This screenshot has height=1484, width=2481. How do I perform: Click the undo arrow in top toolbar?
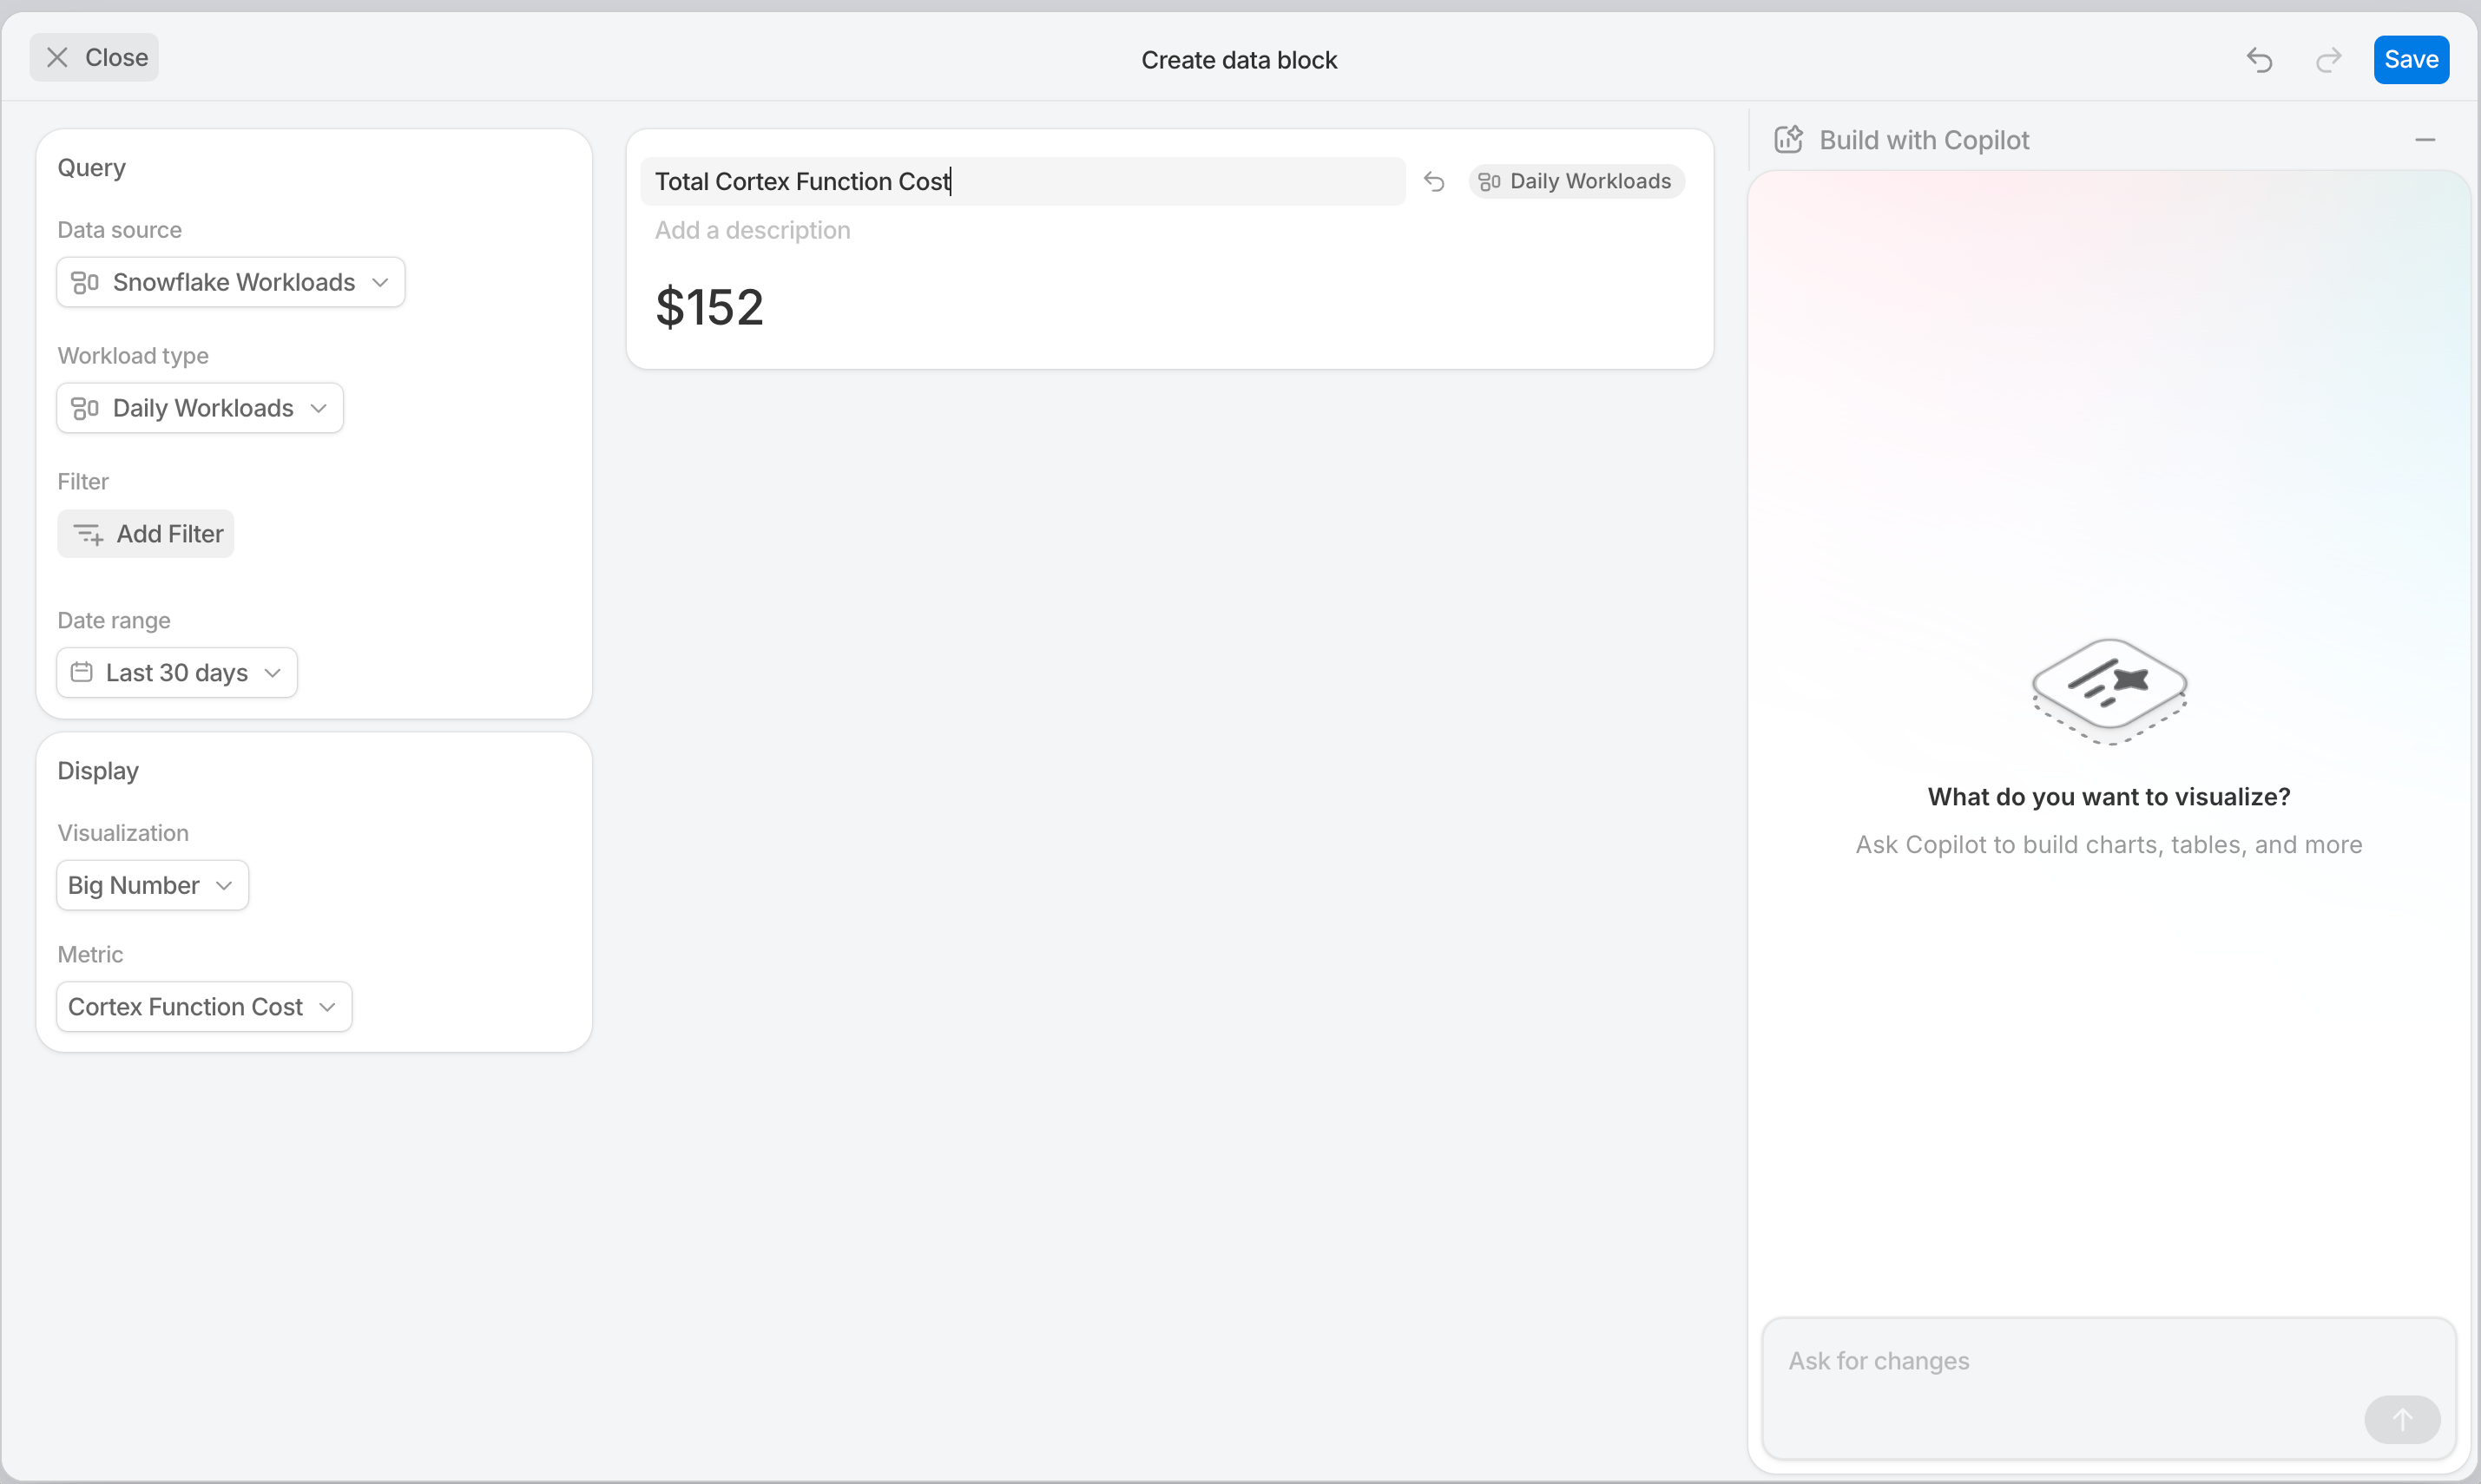tap(2259, 60)
